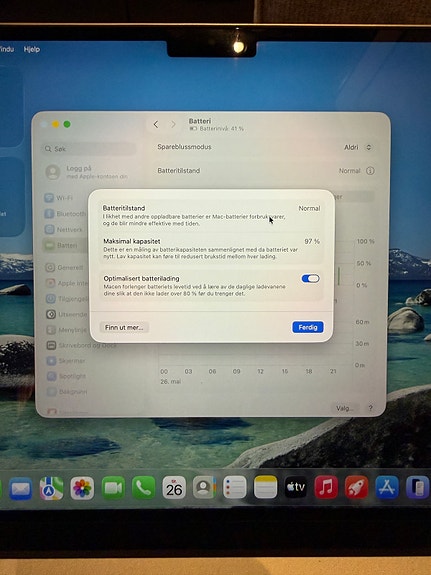Image resolution: width=431 pixels, height=575 pixels.
Task: Open the Hjelp menu
Action: (32, 49)
